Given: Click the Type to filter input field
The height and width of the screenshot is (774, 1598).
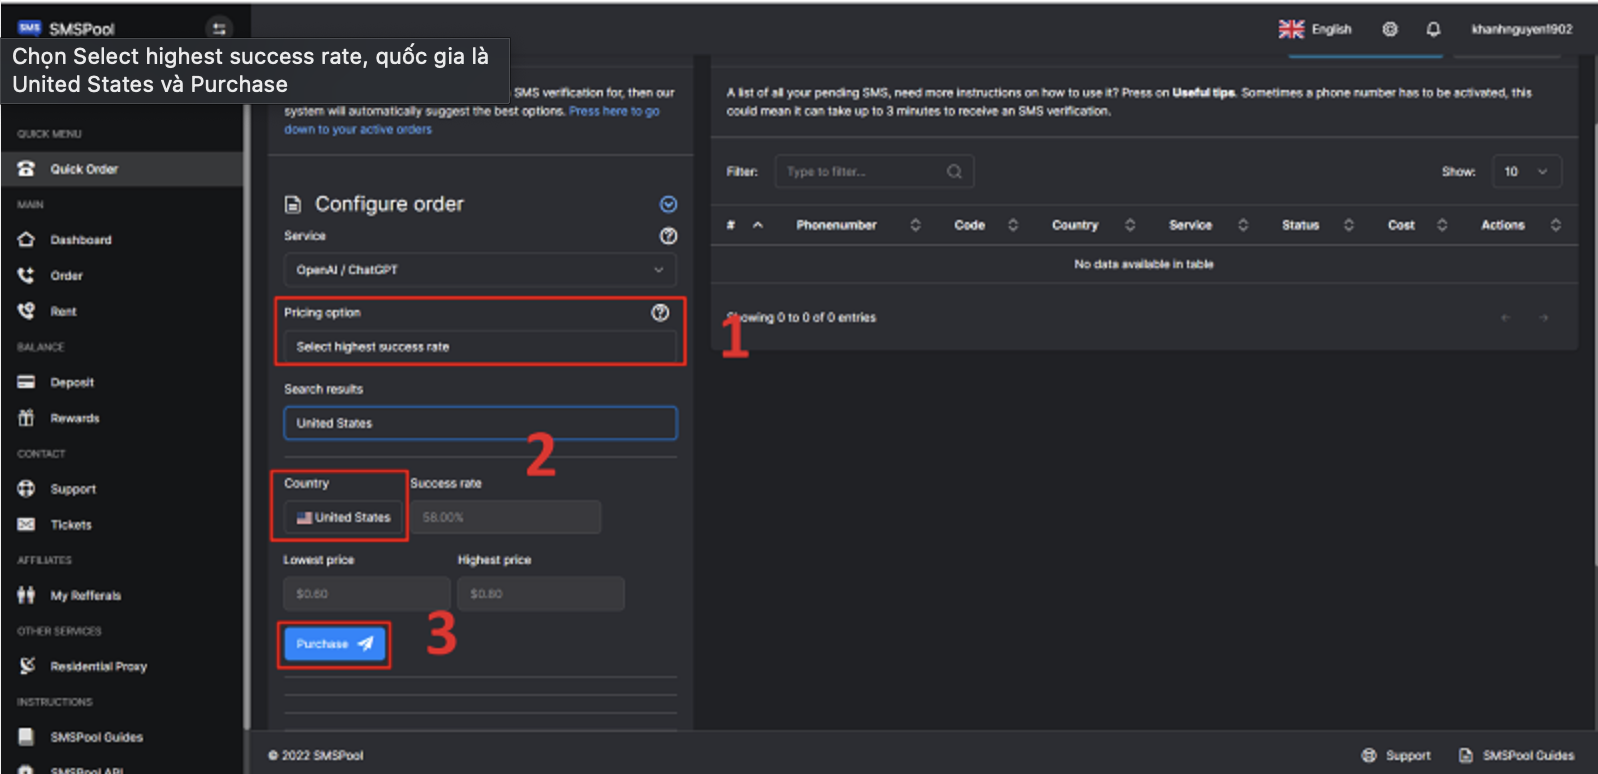Looking at the screenshot, I should pyautogui.click(x=864, y=172).
